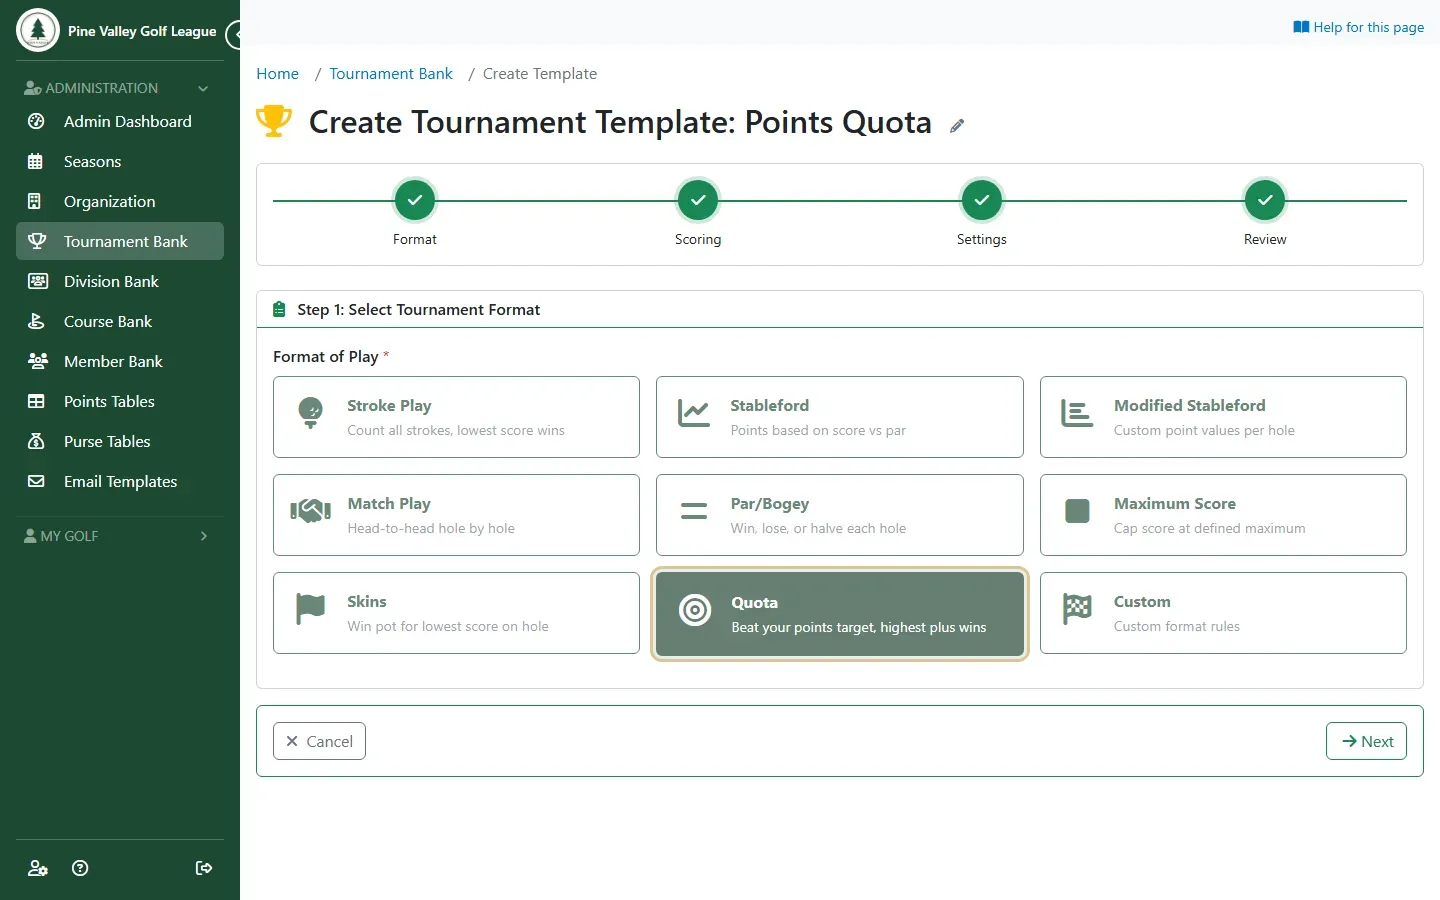Viewport: 1440px width, 900px height.
Task: Open Email Templates in the sidebar
Action: point(120,481)
